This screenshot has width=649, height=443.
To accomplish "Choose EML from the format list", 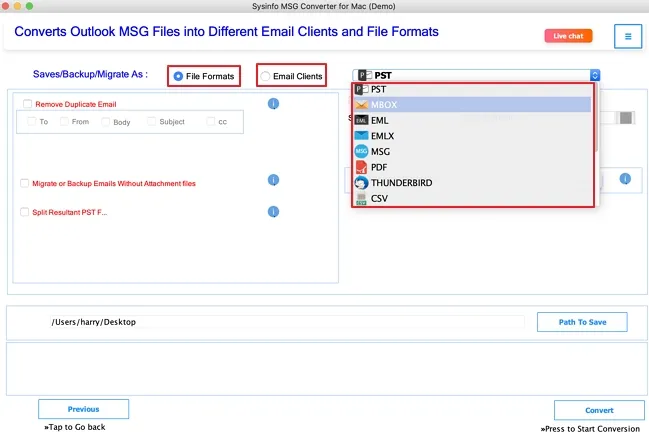I will tap(472, 120).
